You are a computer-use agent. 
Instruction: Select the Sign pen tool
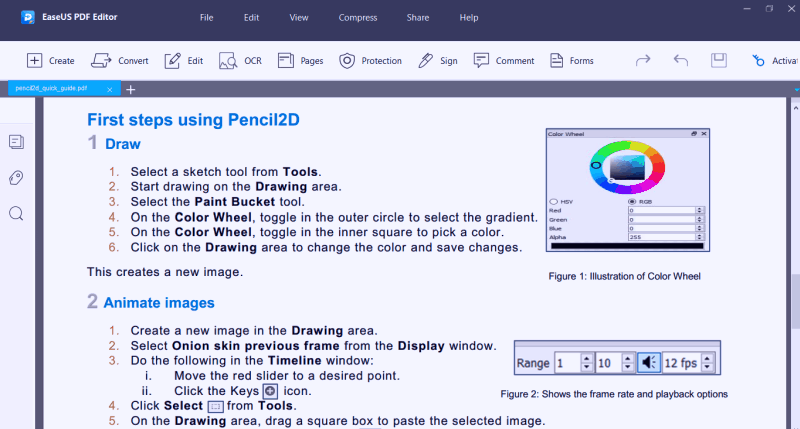coord(438,61)
